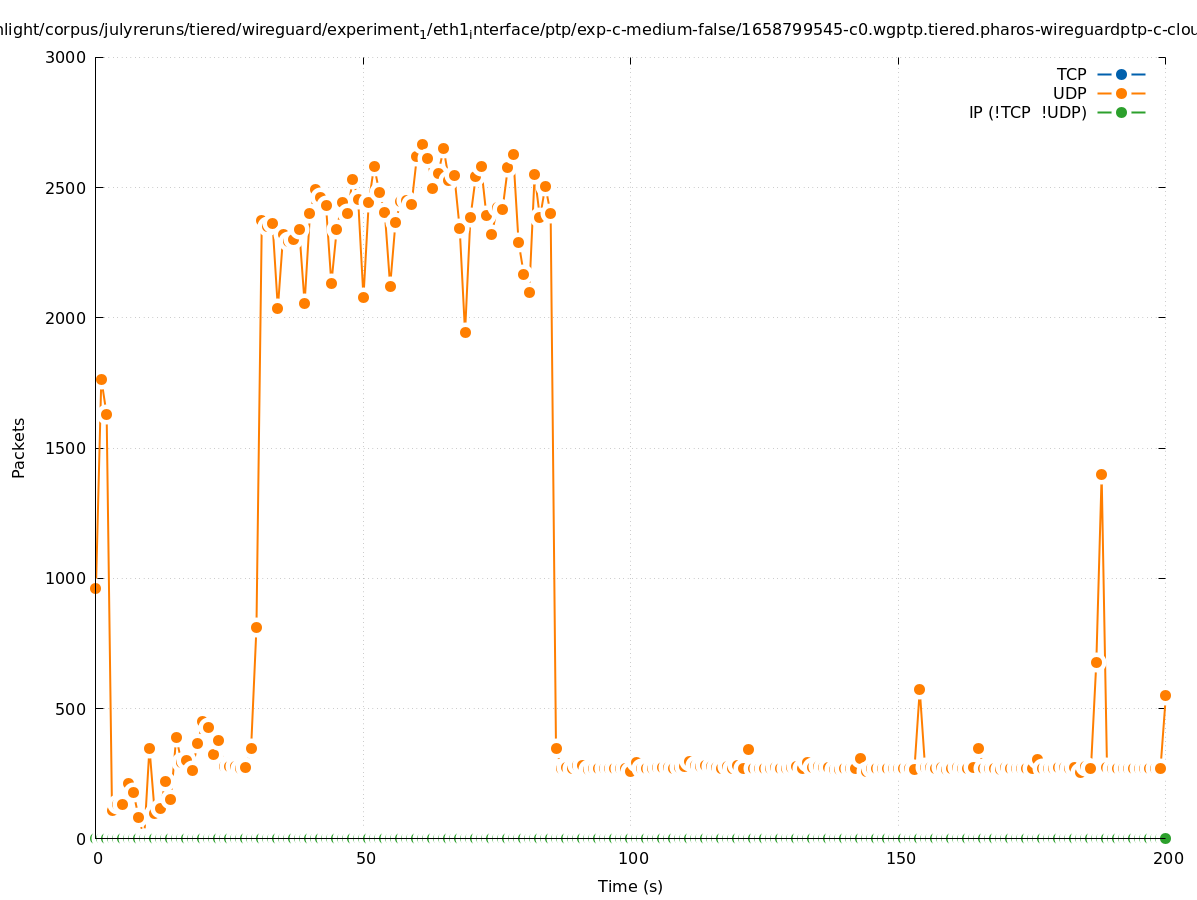The image size is (1197, 900).
Task: Click the UDP point near 570 packets
Action: (919, 689)
